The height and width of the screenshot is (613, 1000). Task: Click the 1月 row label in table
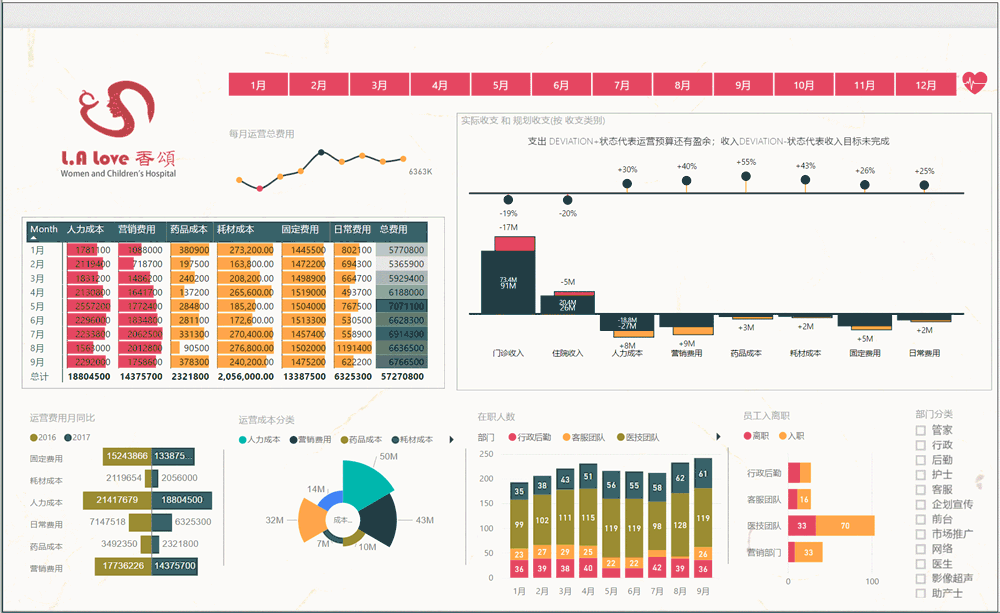tap(37, 250)
